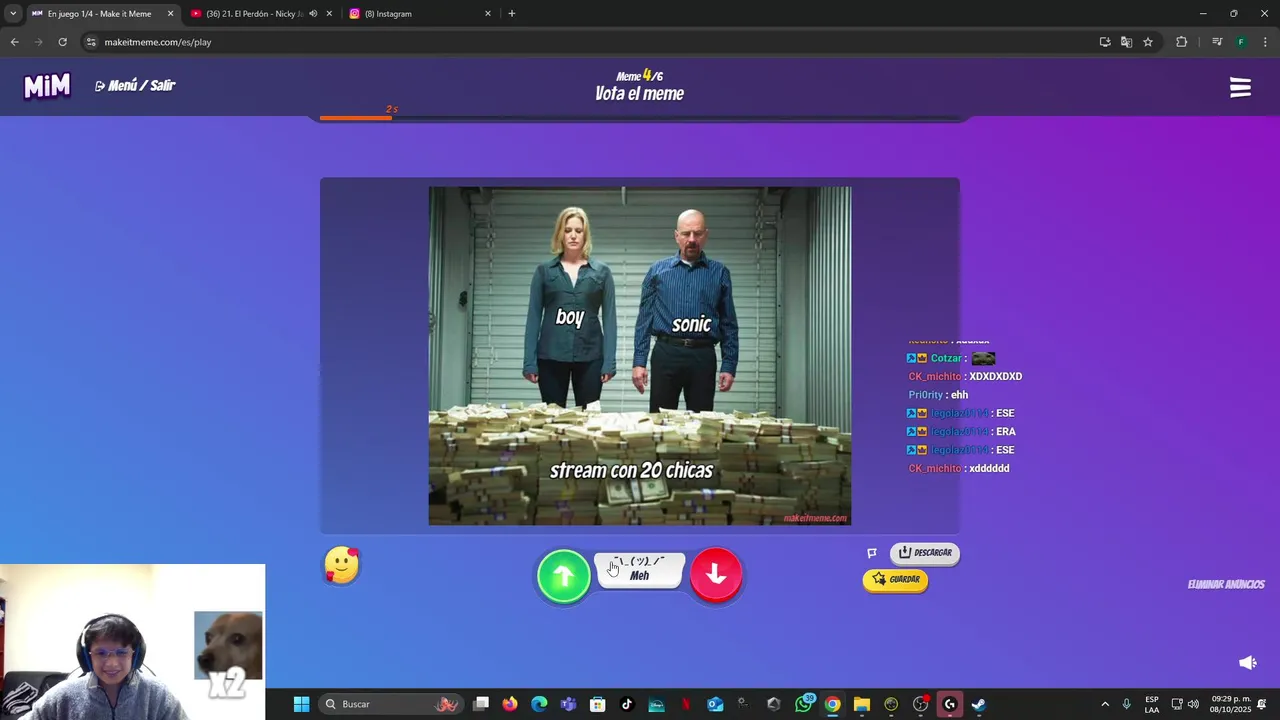The height and width of the screenshot is (720, 1280).
Task: Open the tab search dropdown
Action: click(x=12, y=14)
